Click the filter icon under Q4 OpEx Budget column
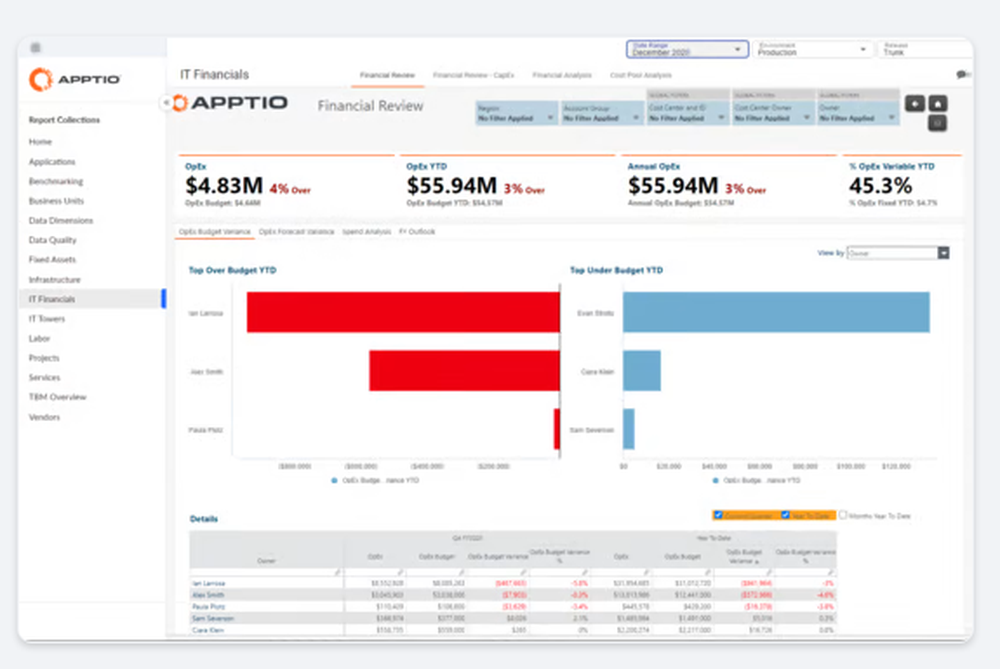Viewport: 1000px width, 669px height. 461,572
